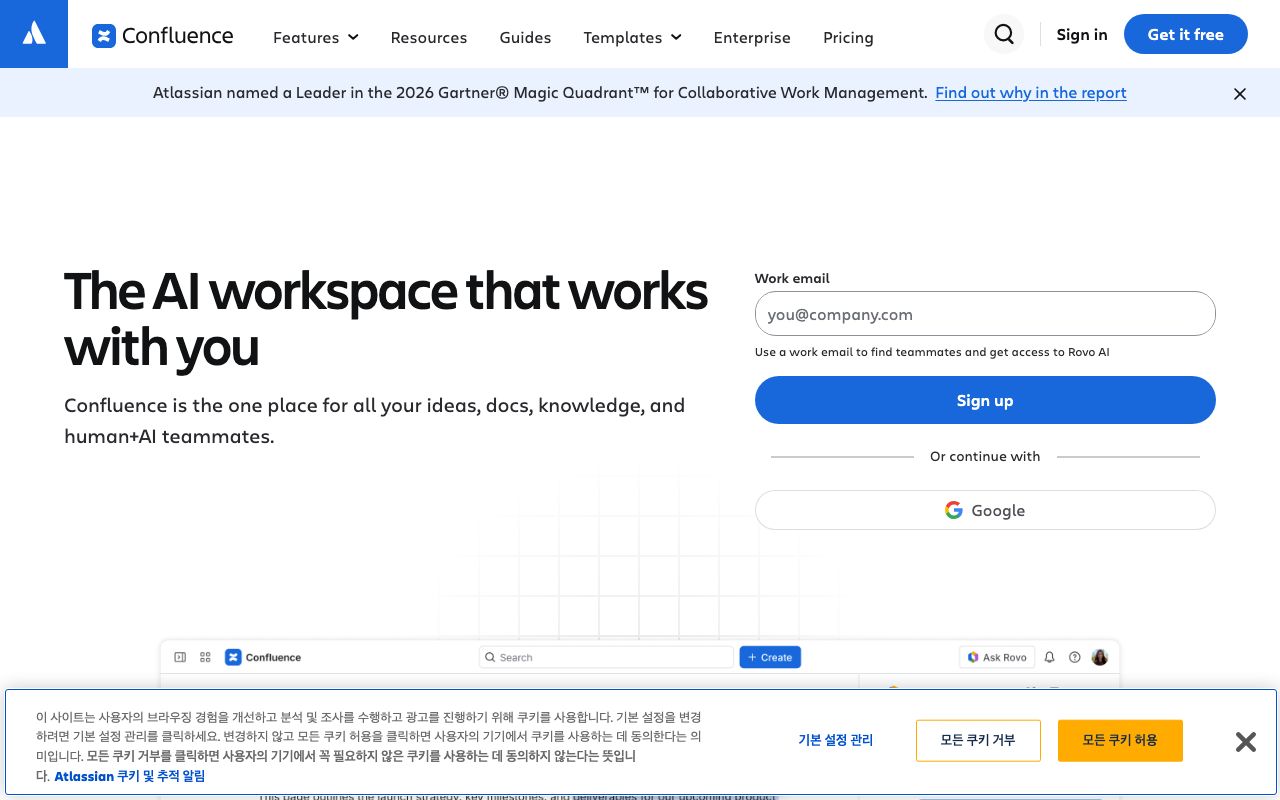Click the bell notifications icon in the preview
The width and height of the screenshot is (1280, 800).
1049,657
